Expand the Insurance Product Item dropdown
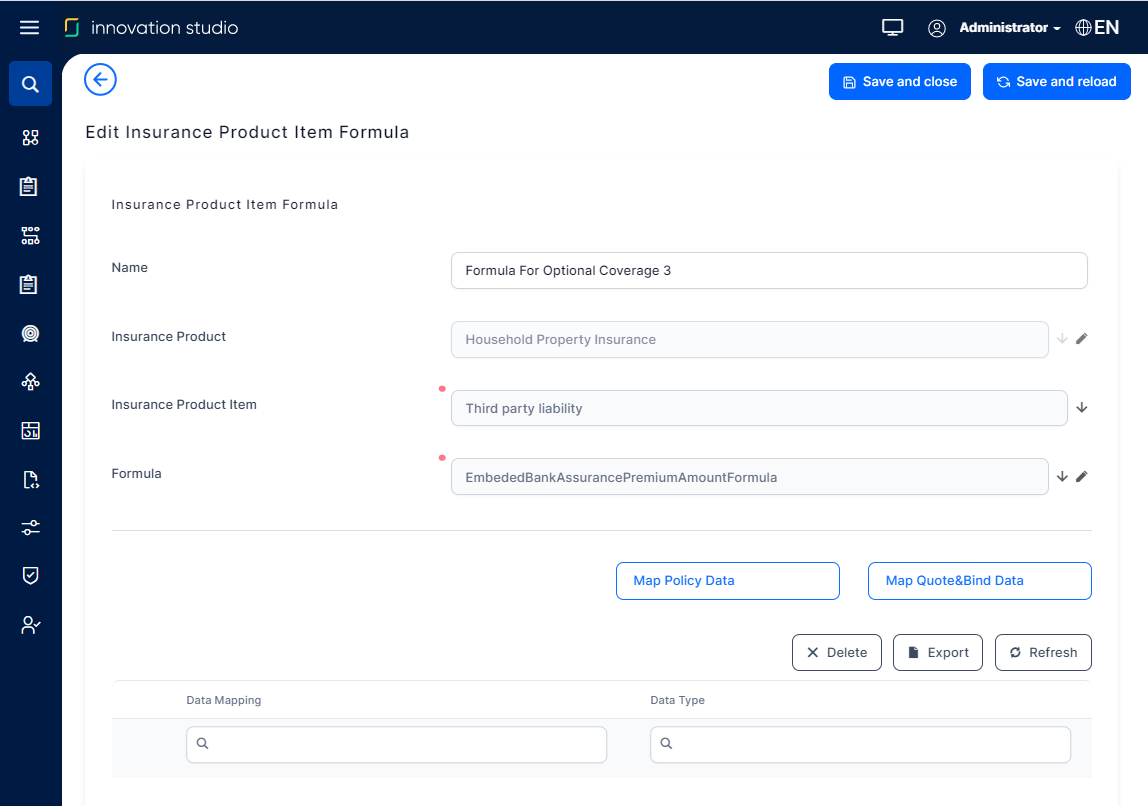 [1081, 408]
